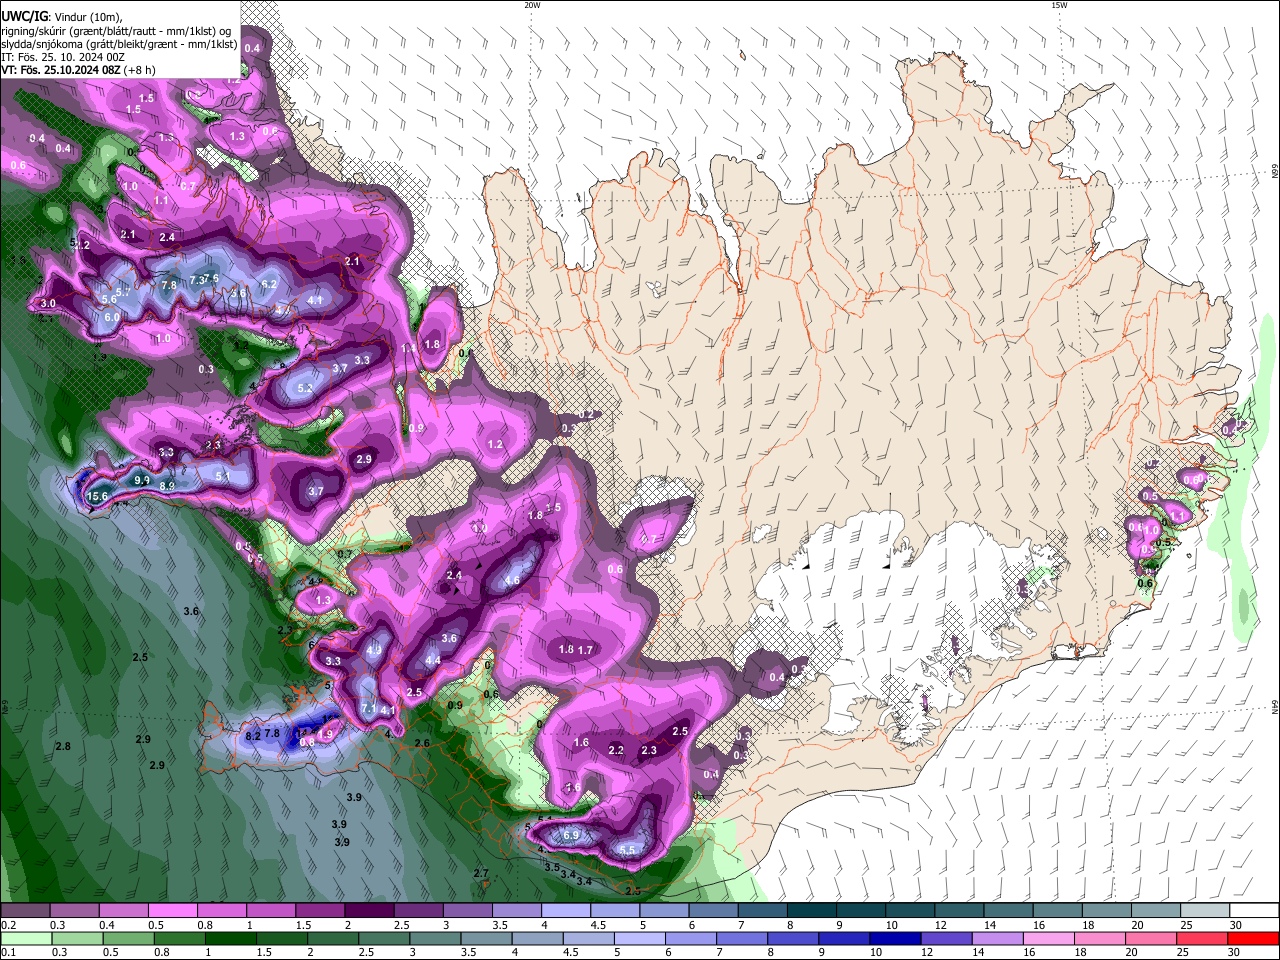Click the bright pink 0.5 snow legend swatch
The image size is (1280, 960).
[x=172, y=911]
